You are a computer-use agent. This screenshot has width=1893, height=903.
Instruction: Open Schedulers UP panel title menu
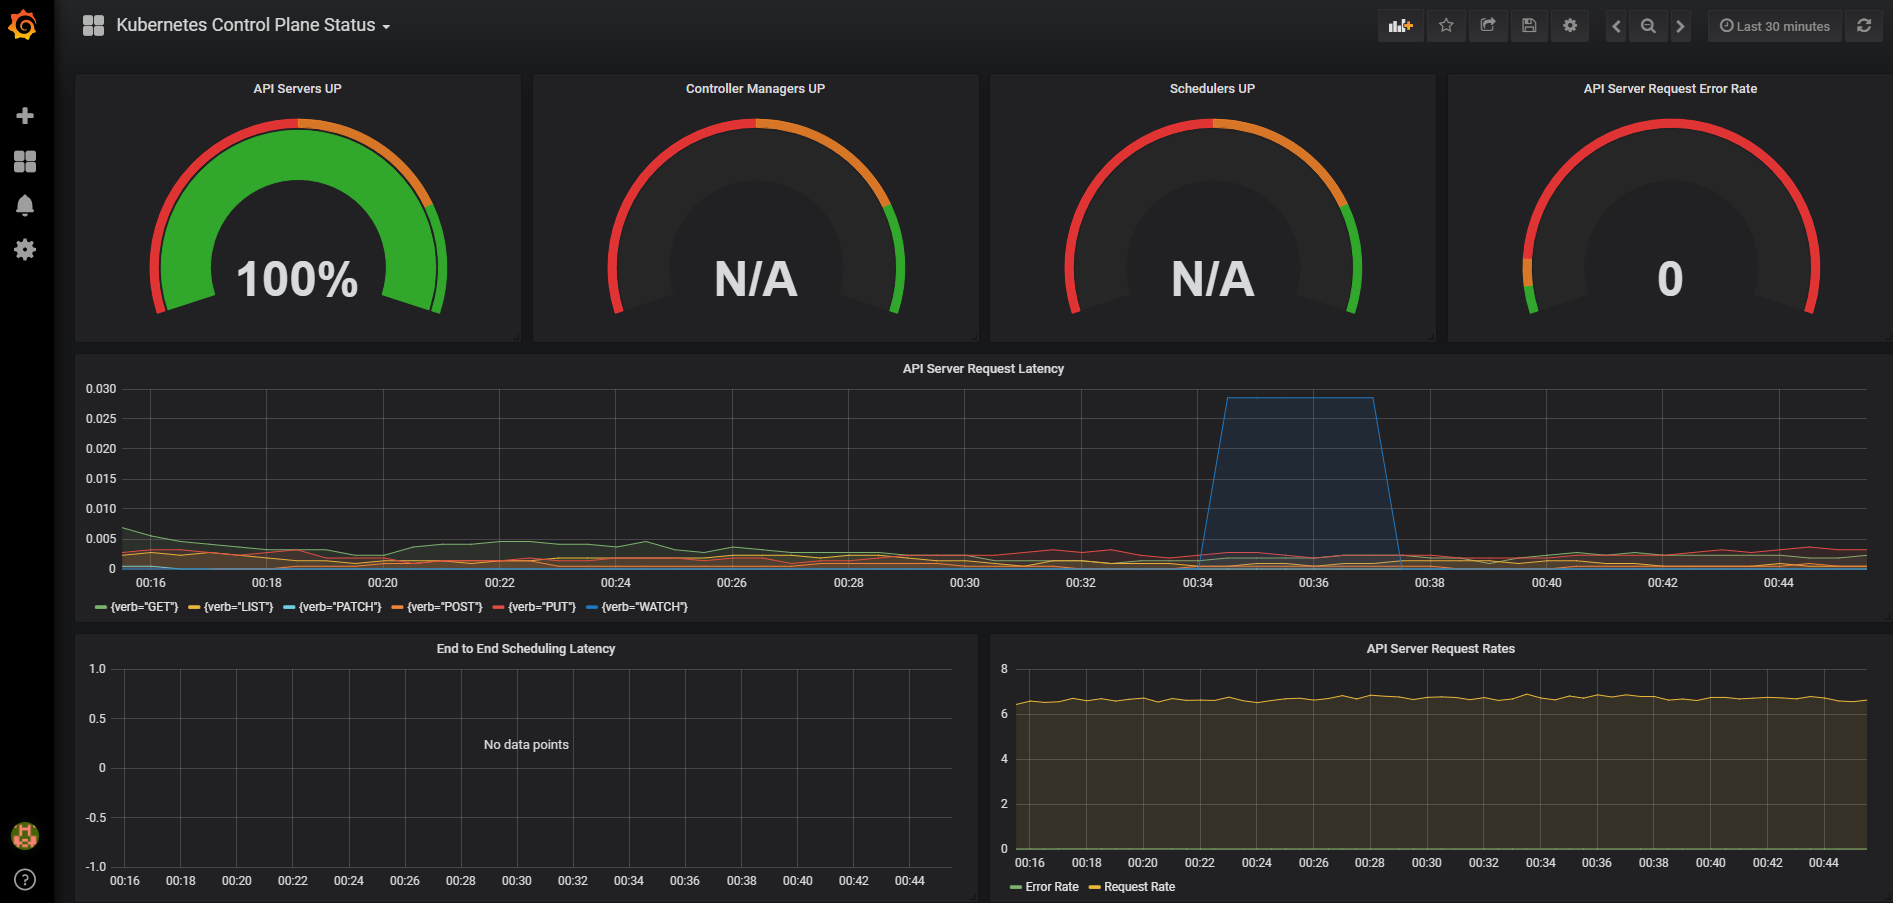(x=1212, y=89)
